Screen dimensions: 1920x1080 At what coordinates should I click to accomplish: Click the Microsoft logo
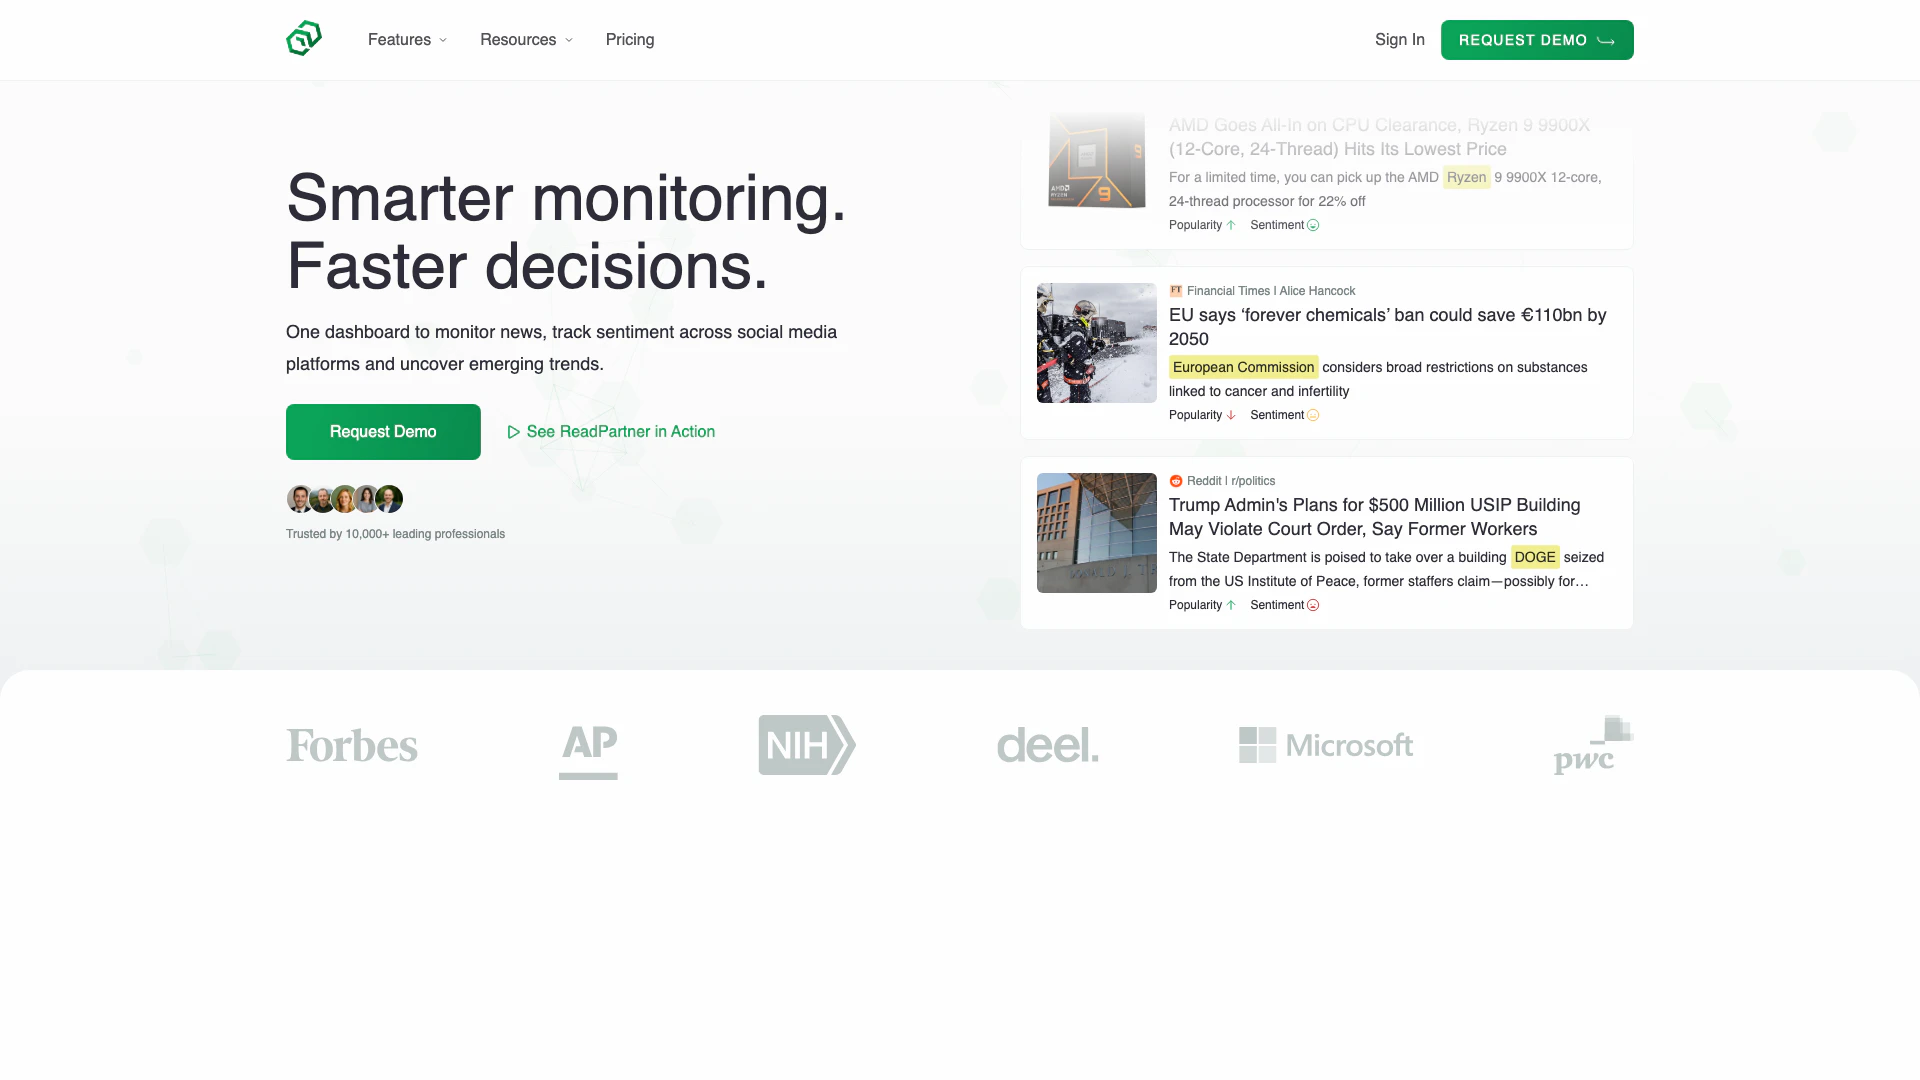(x=1325, y=745)
